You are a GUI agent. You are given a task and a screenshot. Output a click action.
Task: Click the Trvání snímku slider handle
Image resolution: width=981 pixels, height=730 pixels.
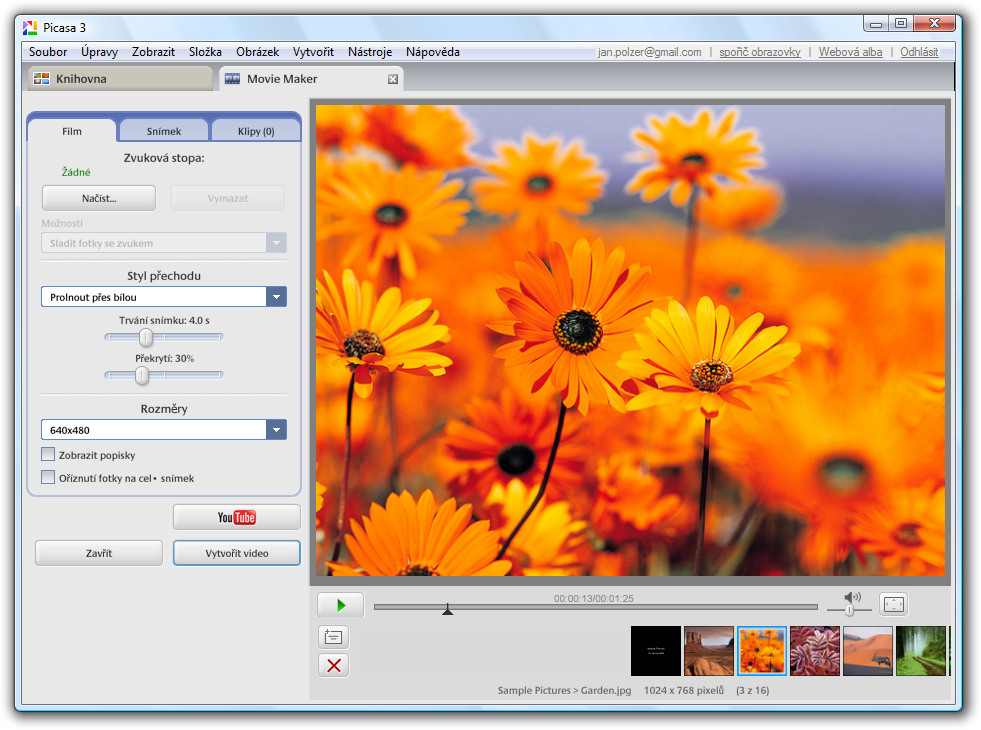[x=146, y=337]
